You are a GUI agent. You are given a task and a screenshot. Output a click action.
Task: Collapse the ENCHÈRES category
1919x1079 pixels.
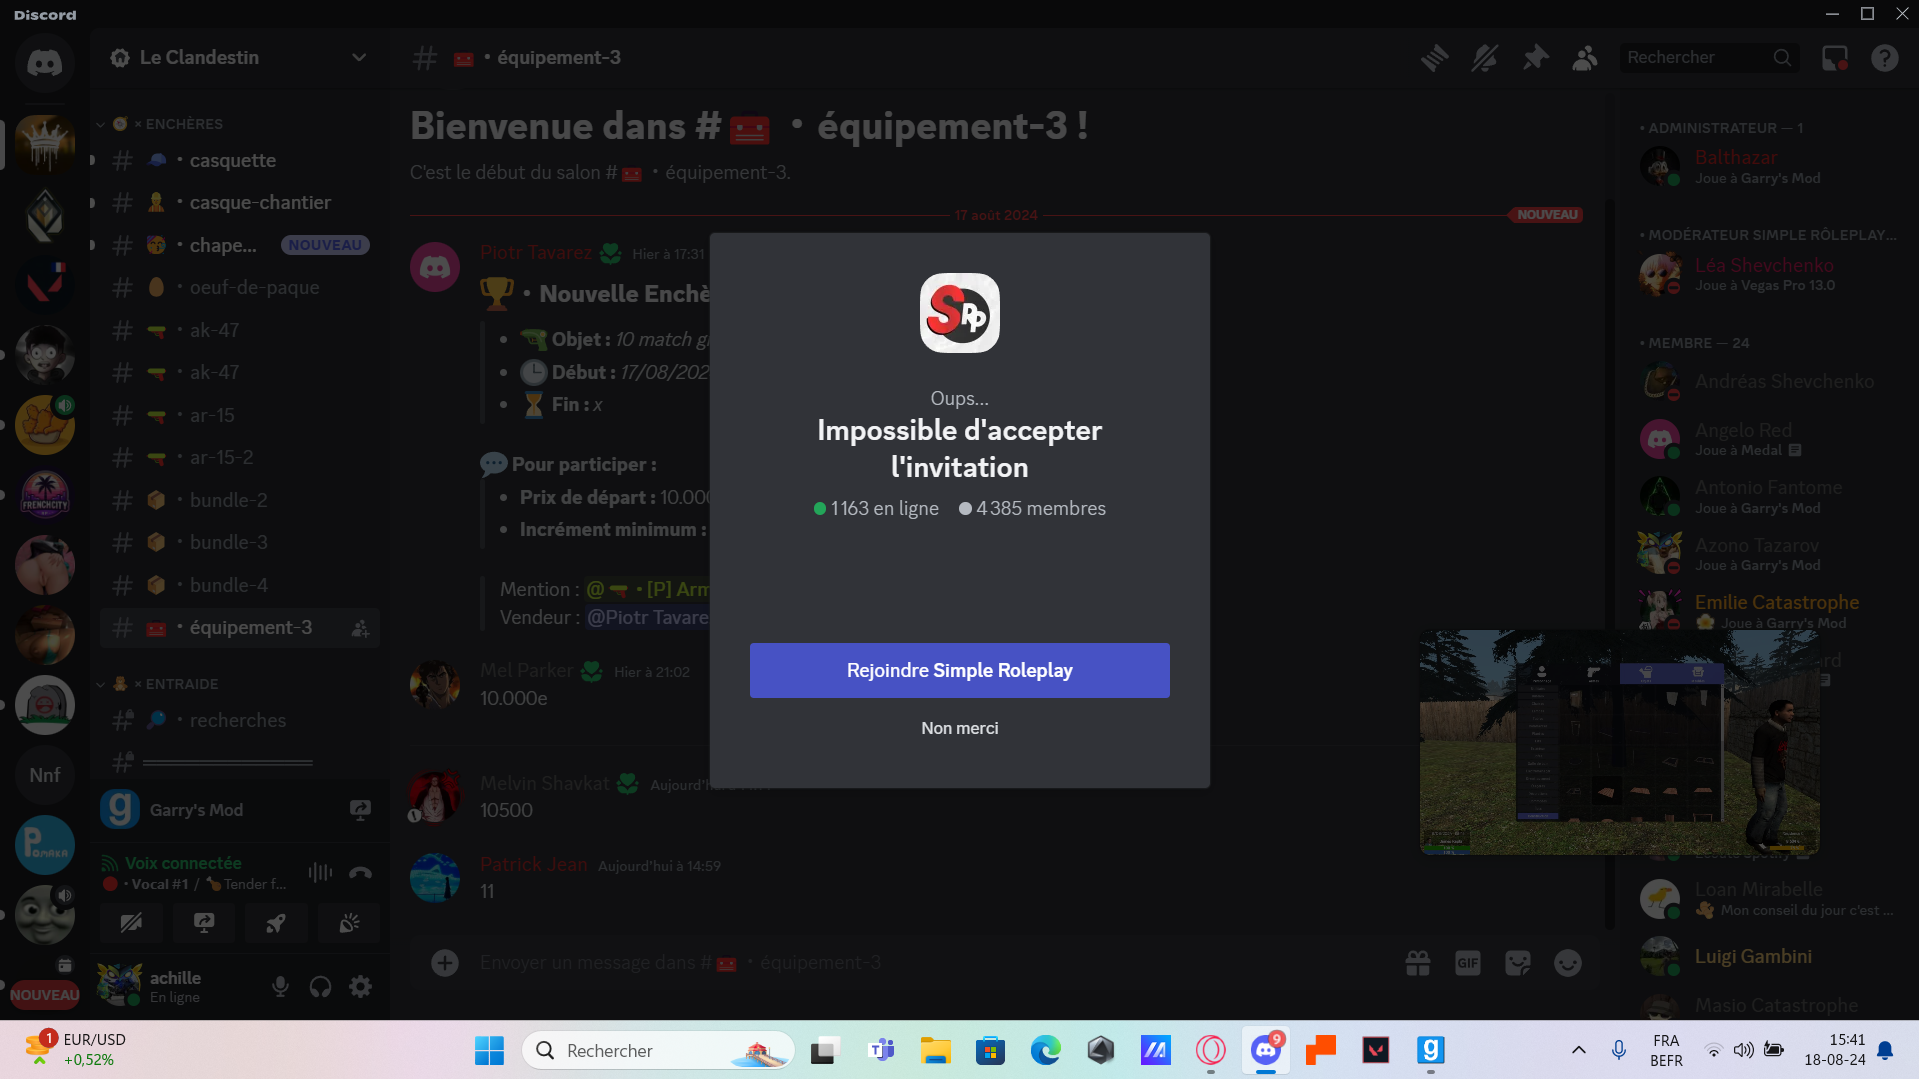[x=160, y=124]
